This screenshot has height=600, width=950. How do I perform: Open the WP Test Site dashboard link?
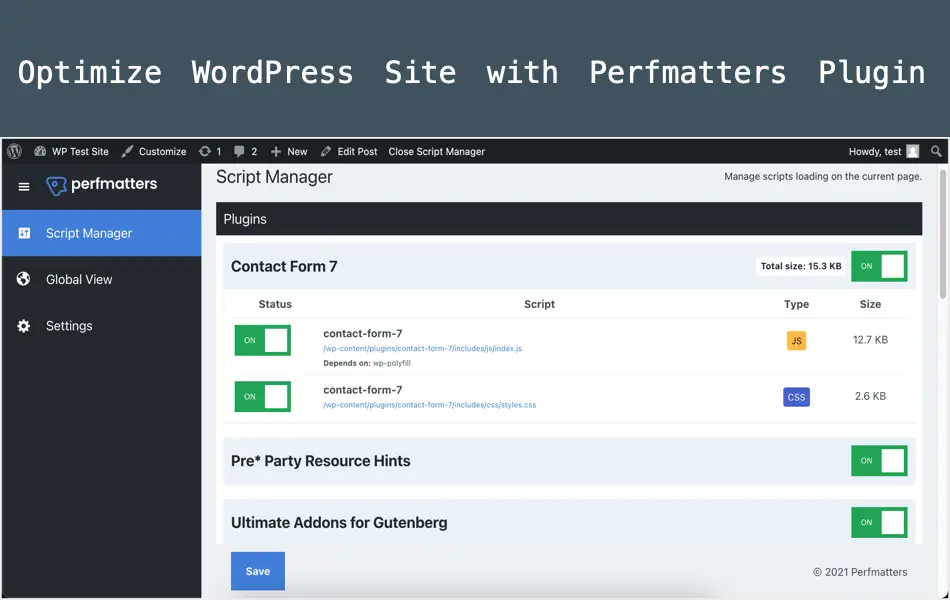[x=71, y=152]
